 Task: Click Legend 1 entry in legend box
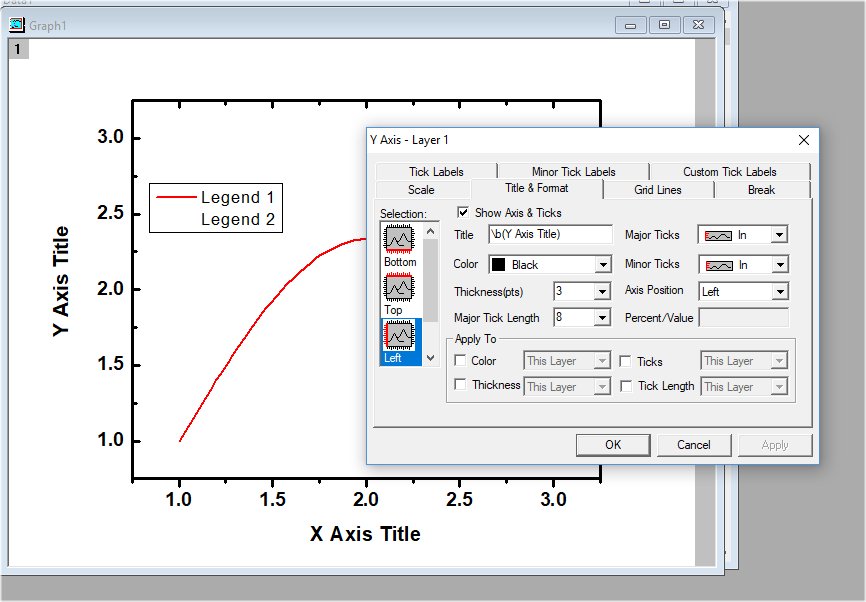point(237,197)
